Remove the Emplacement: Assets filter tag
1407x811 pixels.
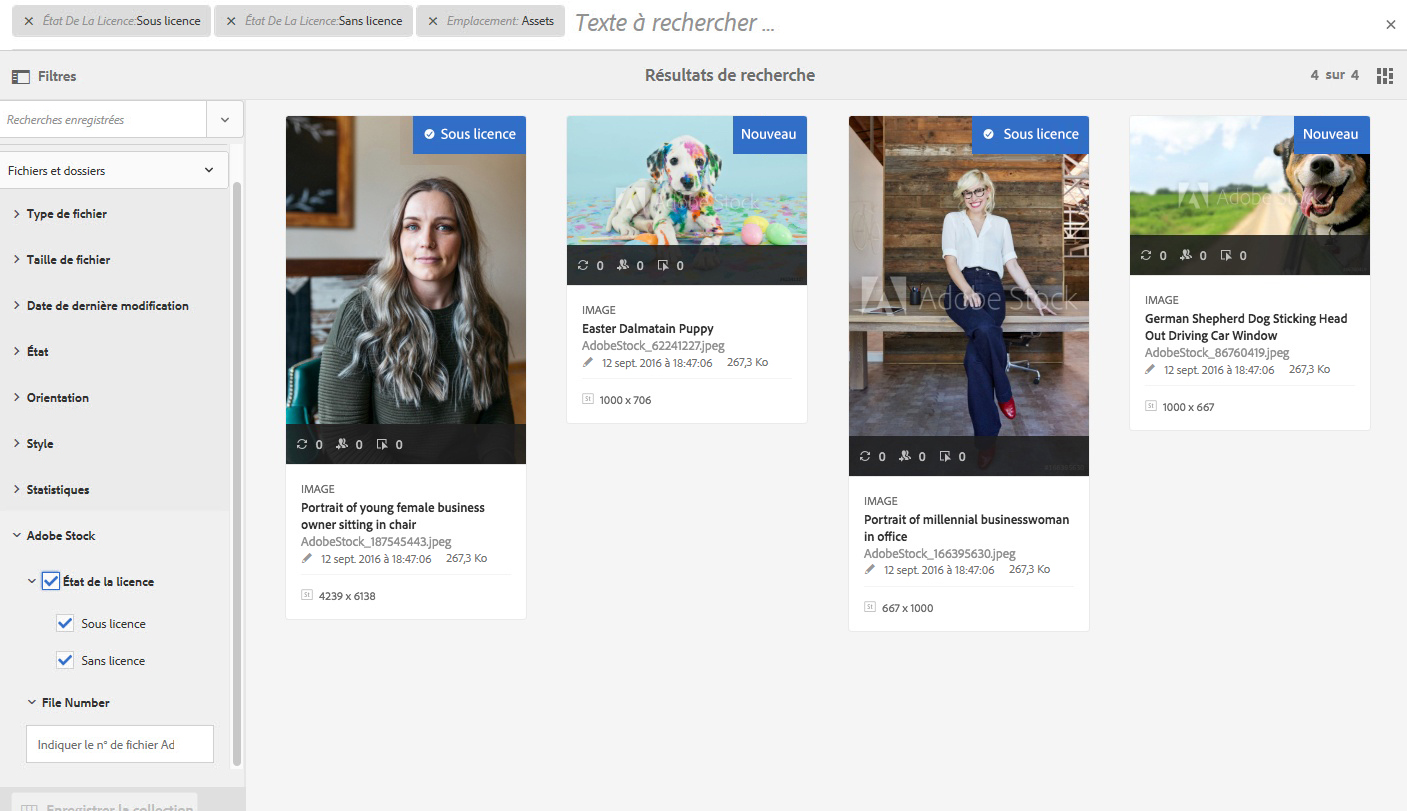[x=430, y=20]
